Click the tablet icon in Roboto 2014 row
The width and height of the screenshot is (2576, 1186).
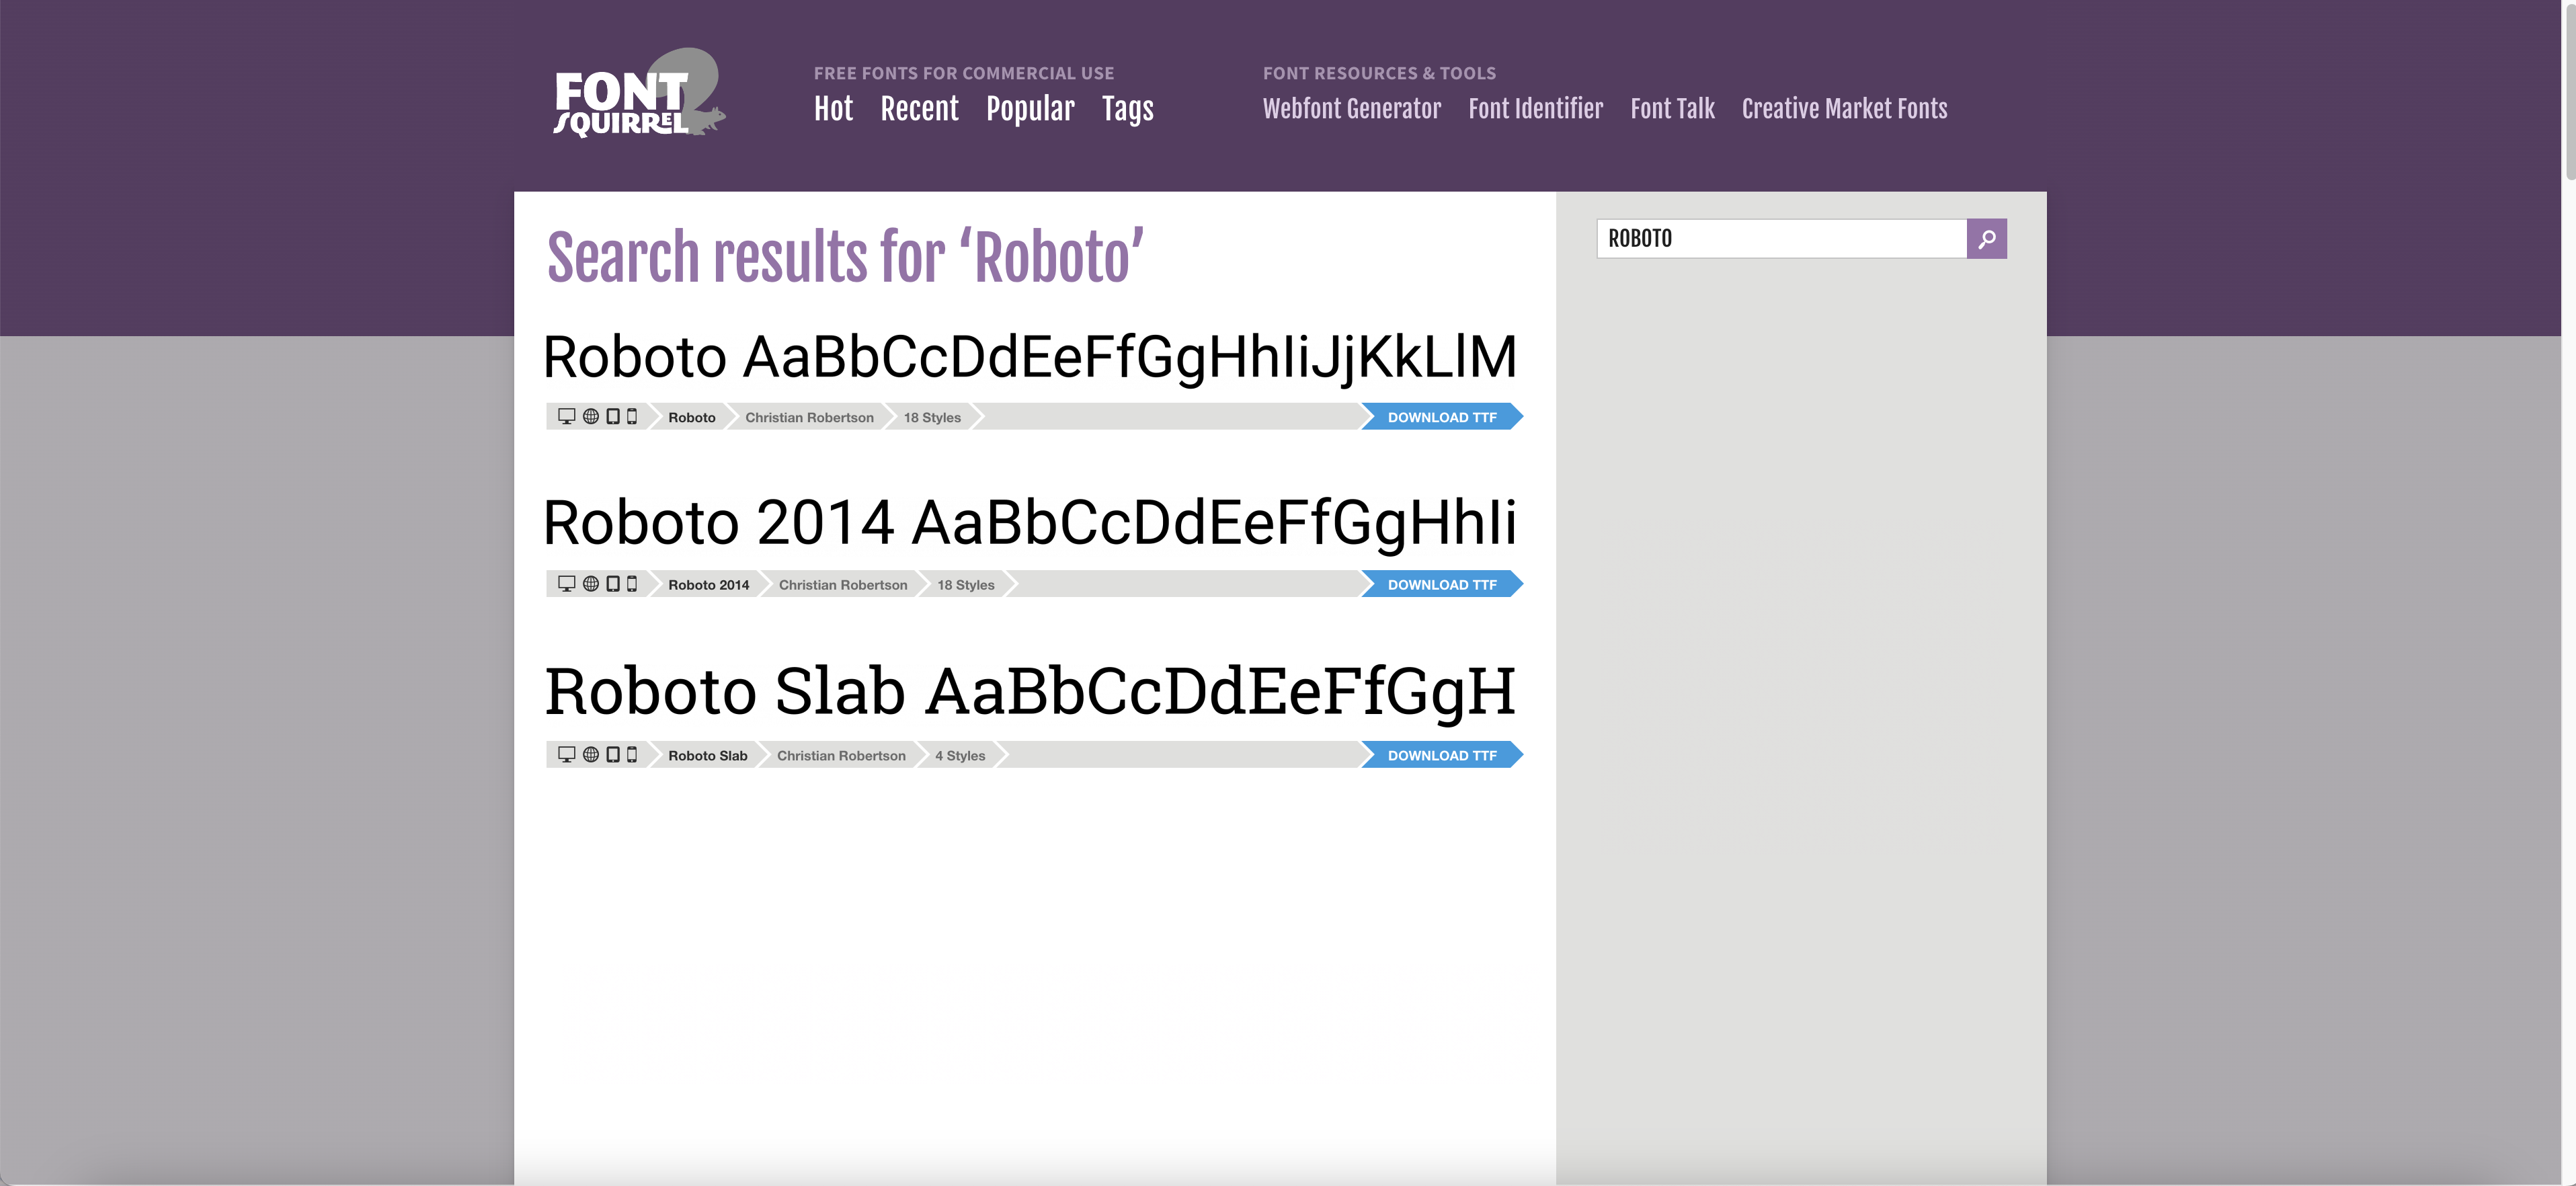tap(613, 584)
